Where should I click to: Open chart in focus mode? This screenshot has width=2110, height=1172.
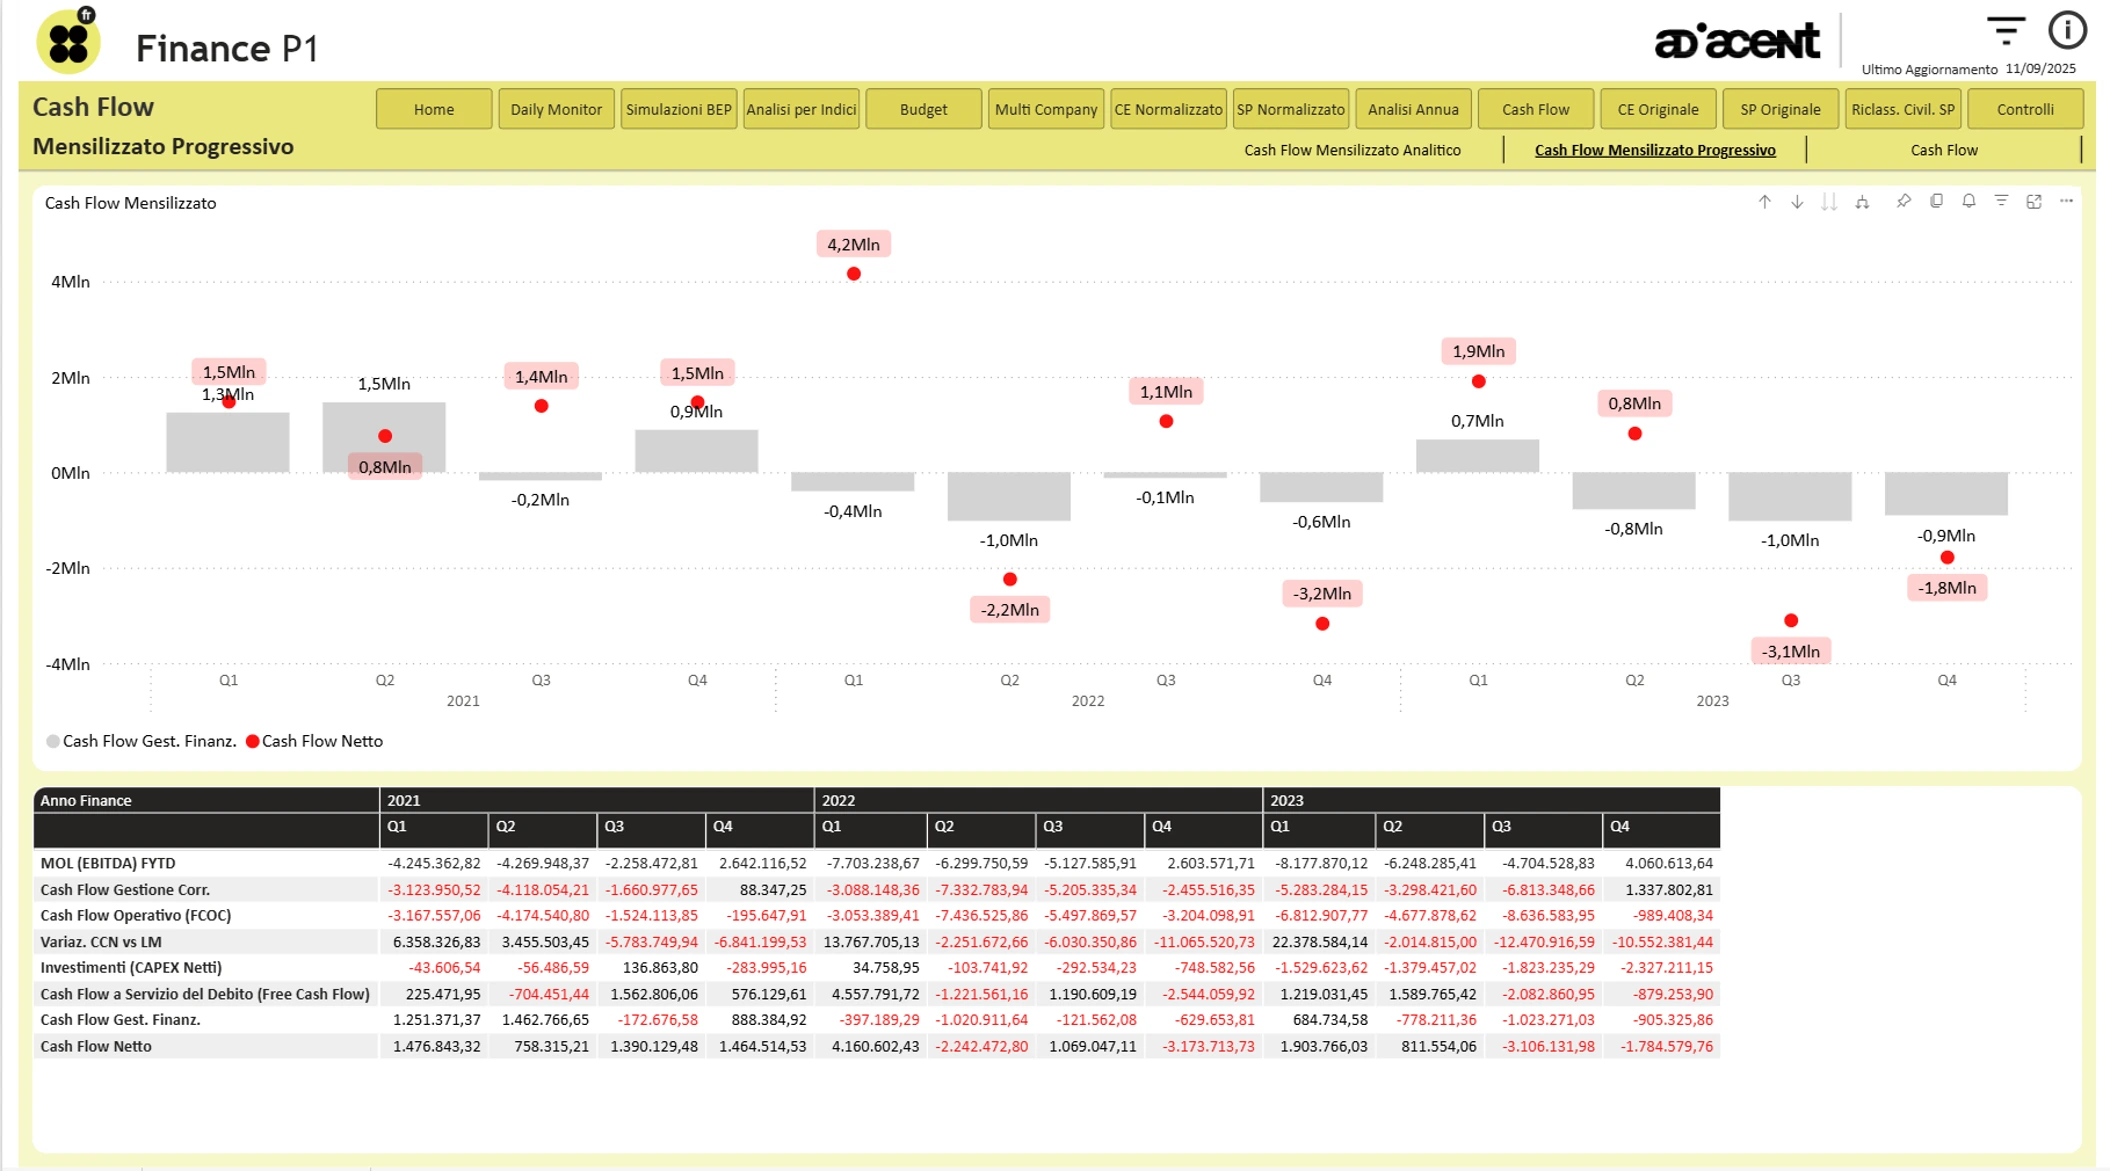tap(2034, 202)
